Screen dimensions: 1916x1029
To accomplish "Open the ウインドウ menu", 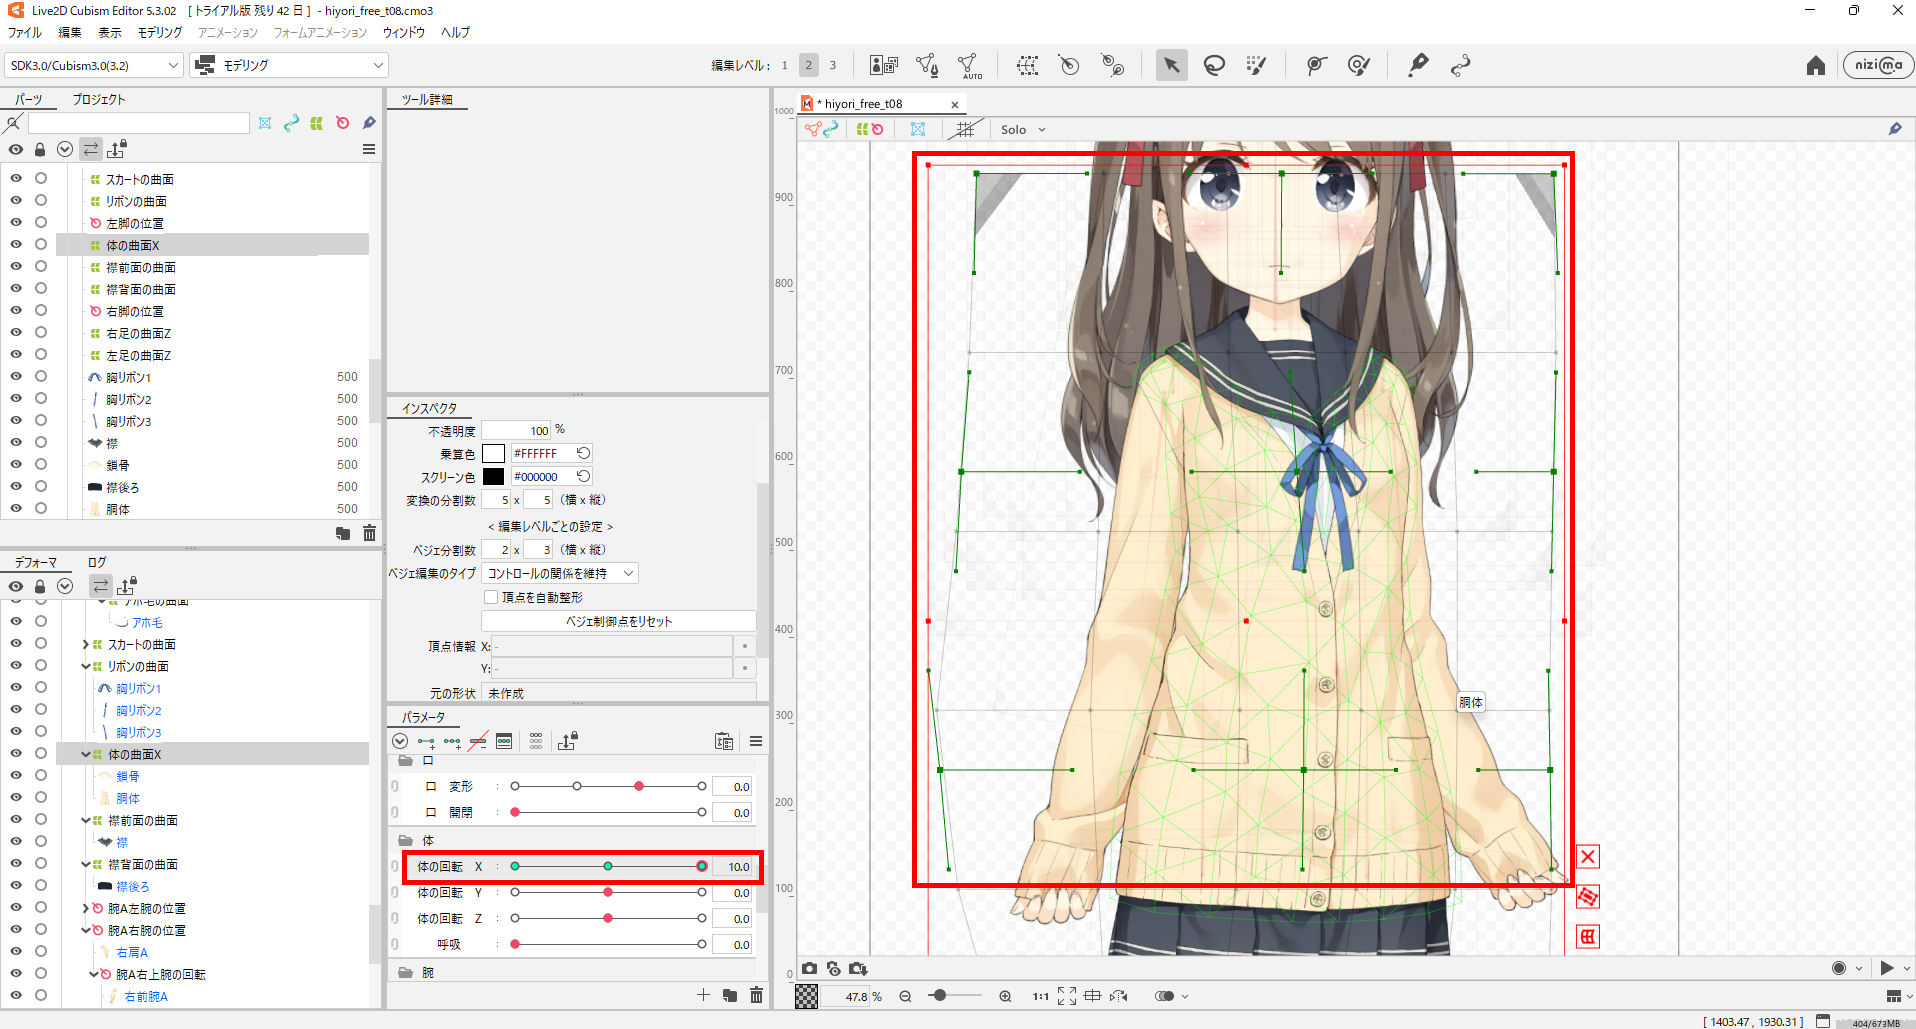I will [x=404, y=32].
